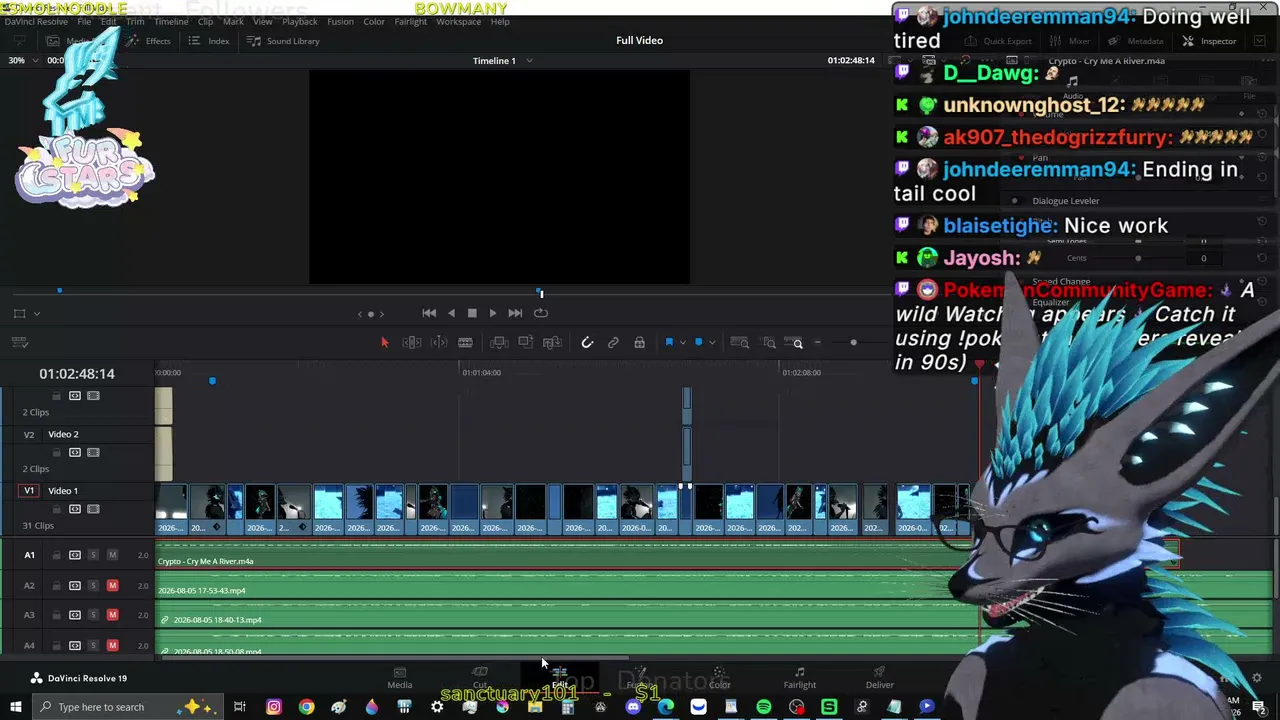Click the Play forward button
The width and height of the screenshot is (1280, 720).
[x=492, y=313]
